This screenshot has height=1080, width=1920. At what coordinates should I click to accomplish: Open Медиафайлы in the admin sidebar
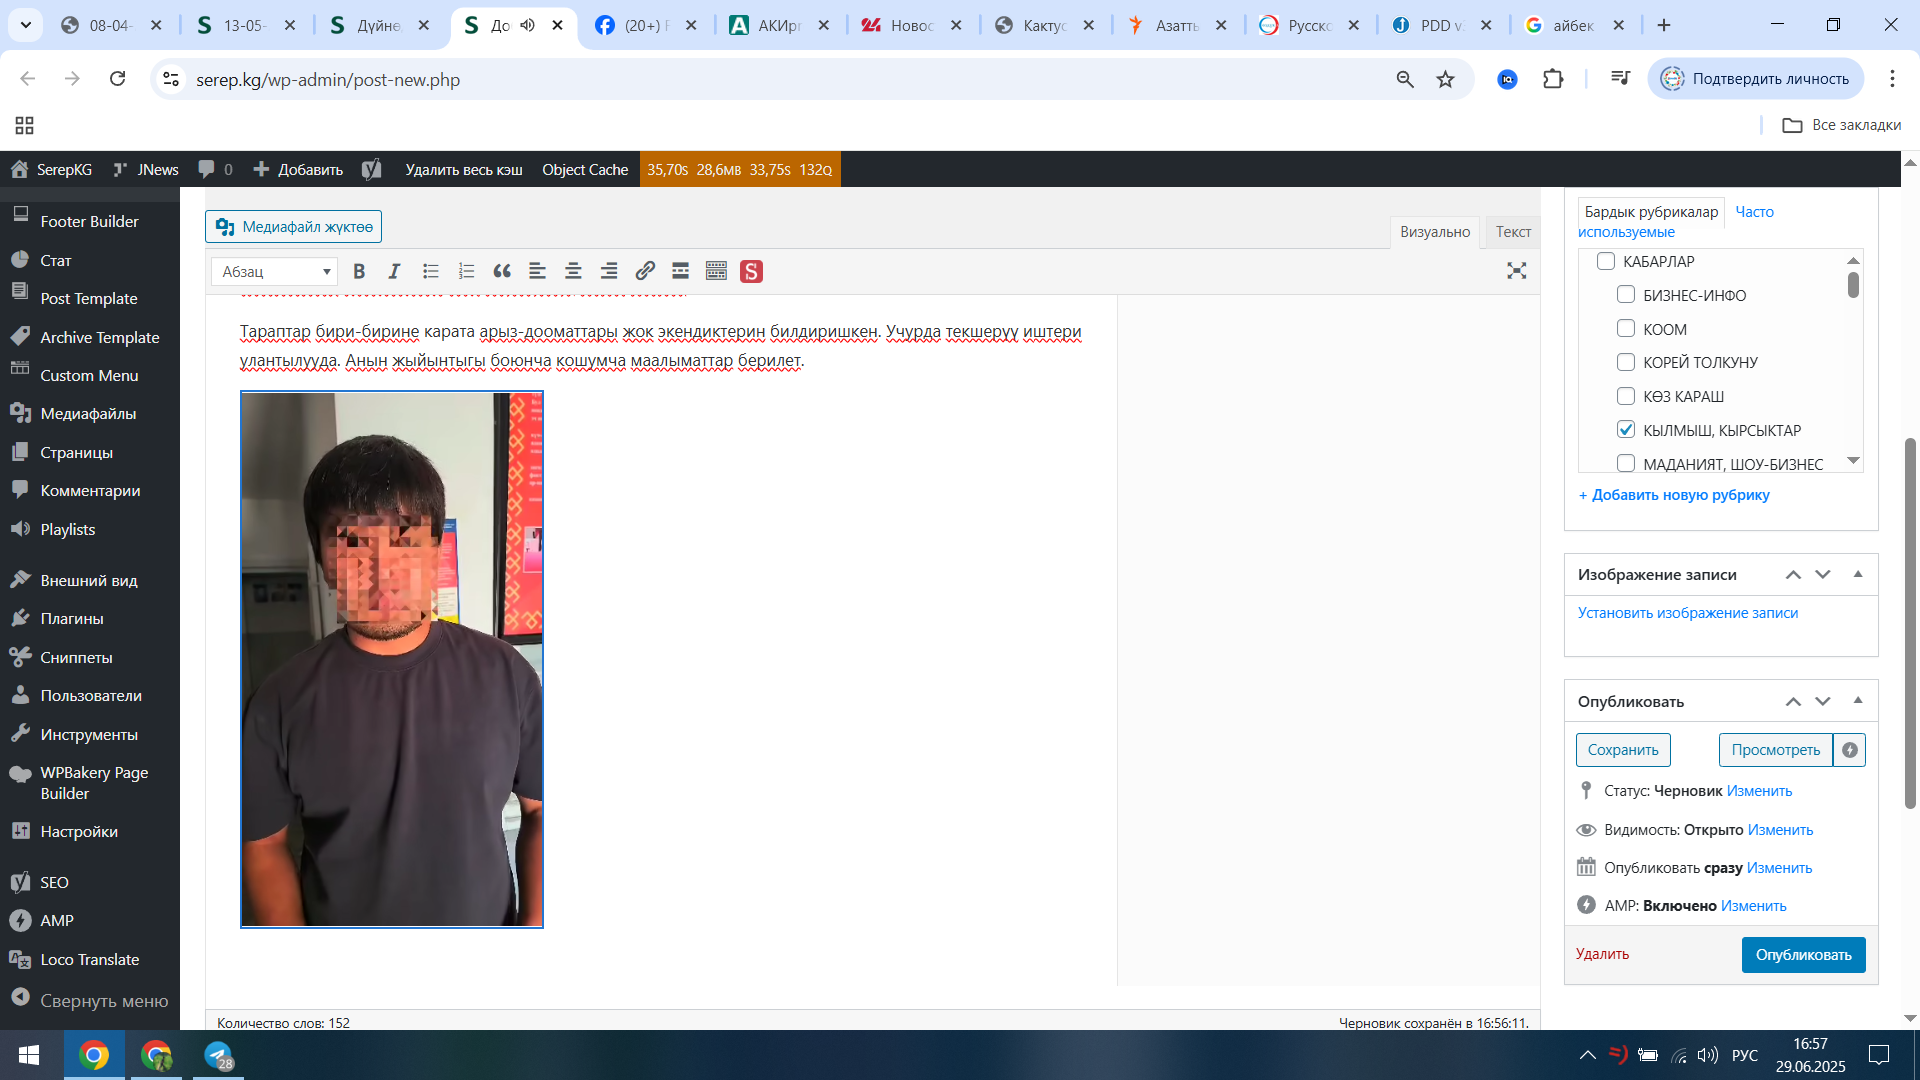[88, 413]
